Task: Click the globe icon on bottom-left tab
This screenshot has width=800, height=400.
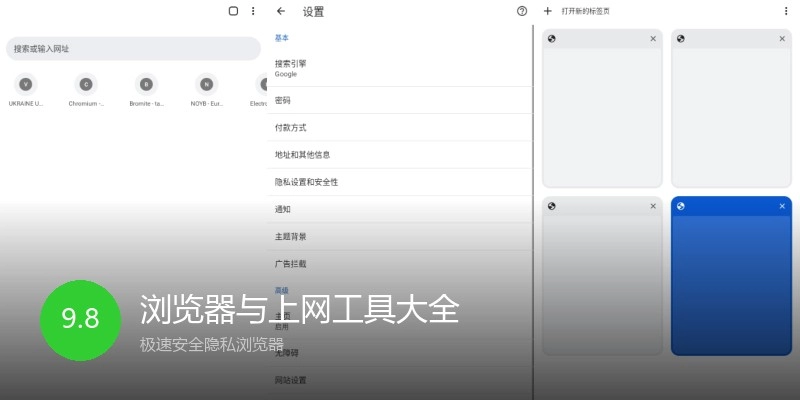Action: pos(552,206)
